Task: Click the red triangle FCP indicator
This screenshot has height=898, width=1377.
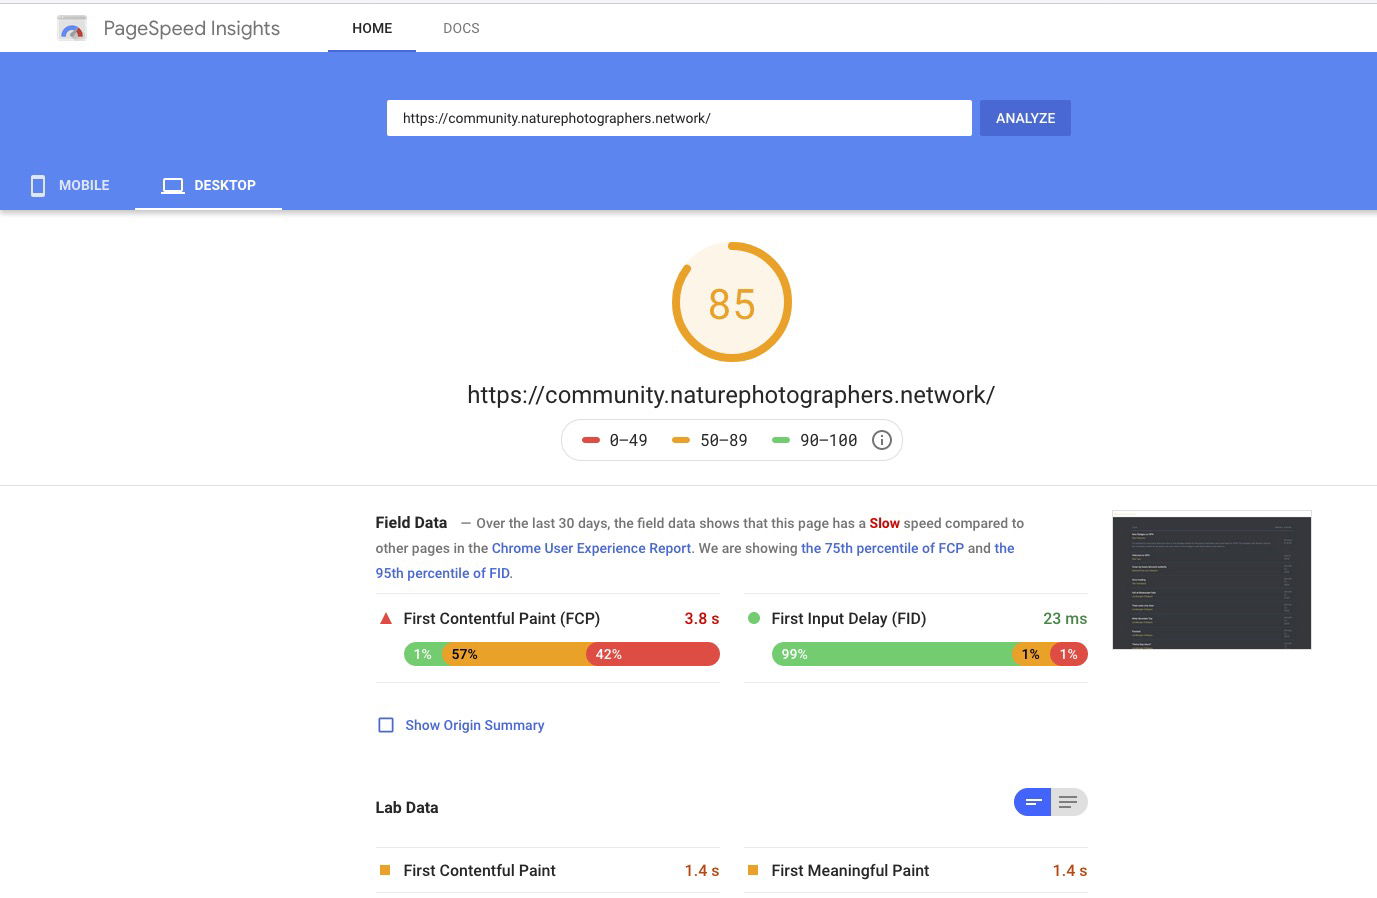Action: [x=386, y=618]
